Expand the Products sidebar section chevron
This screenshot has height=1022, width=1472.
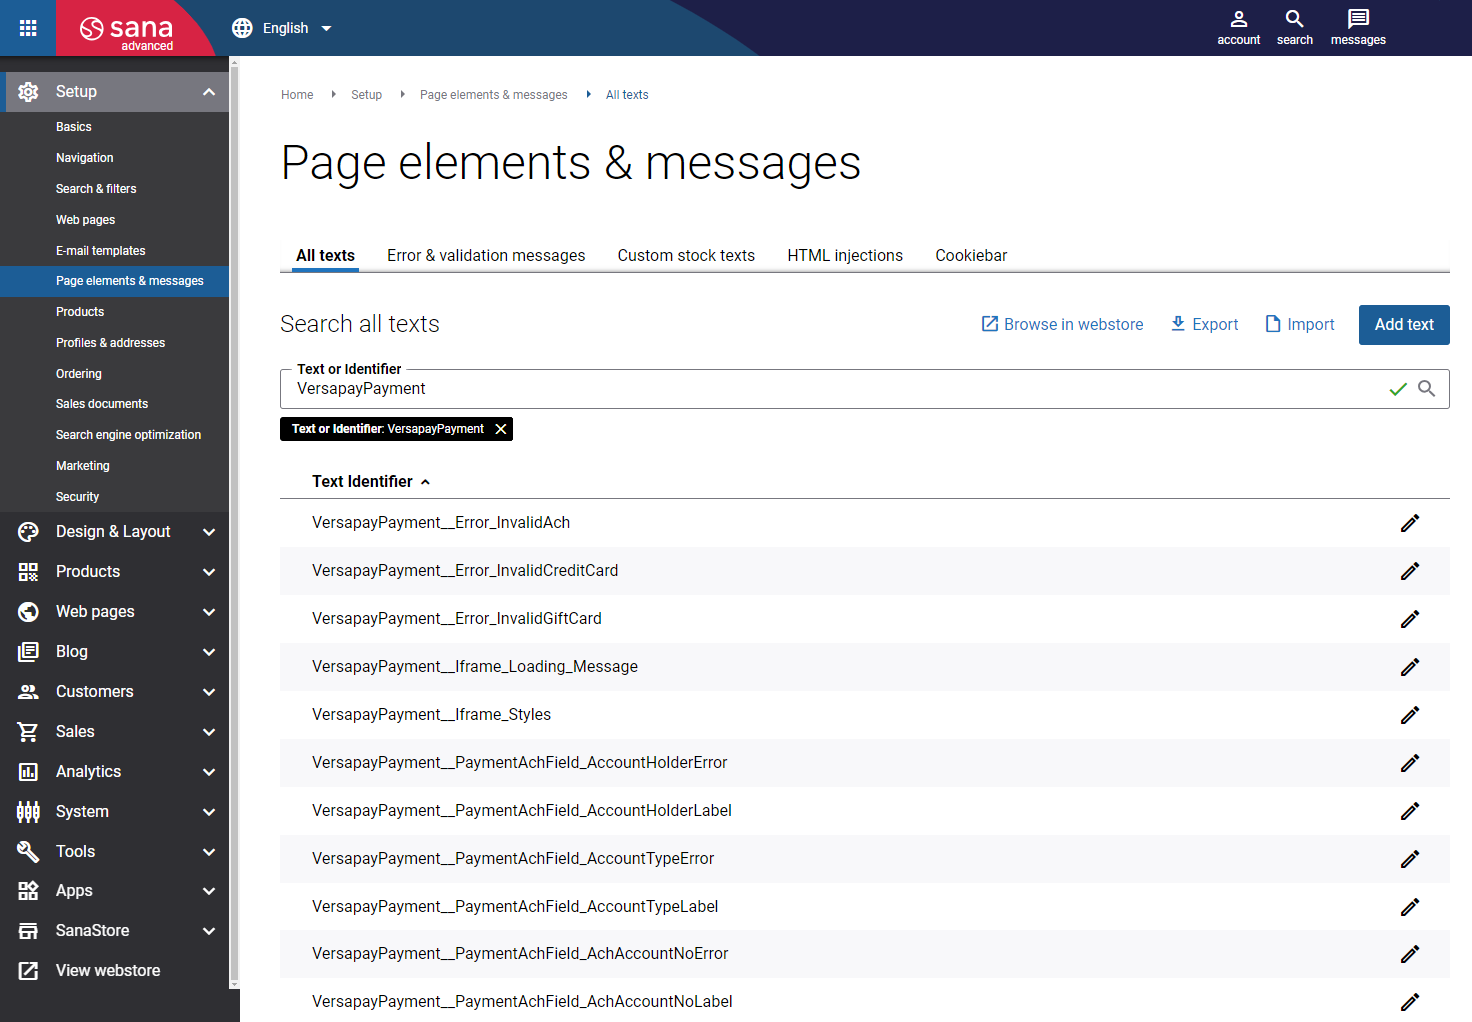click(x=209, y=572)
